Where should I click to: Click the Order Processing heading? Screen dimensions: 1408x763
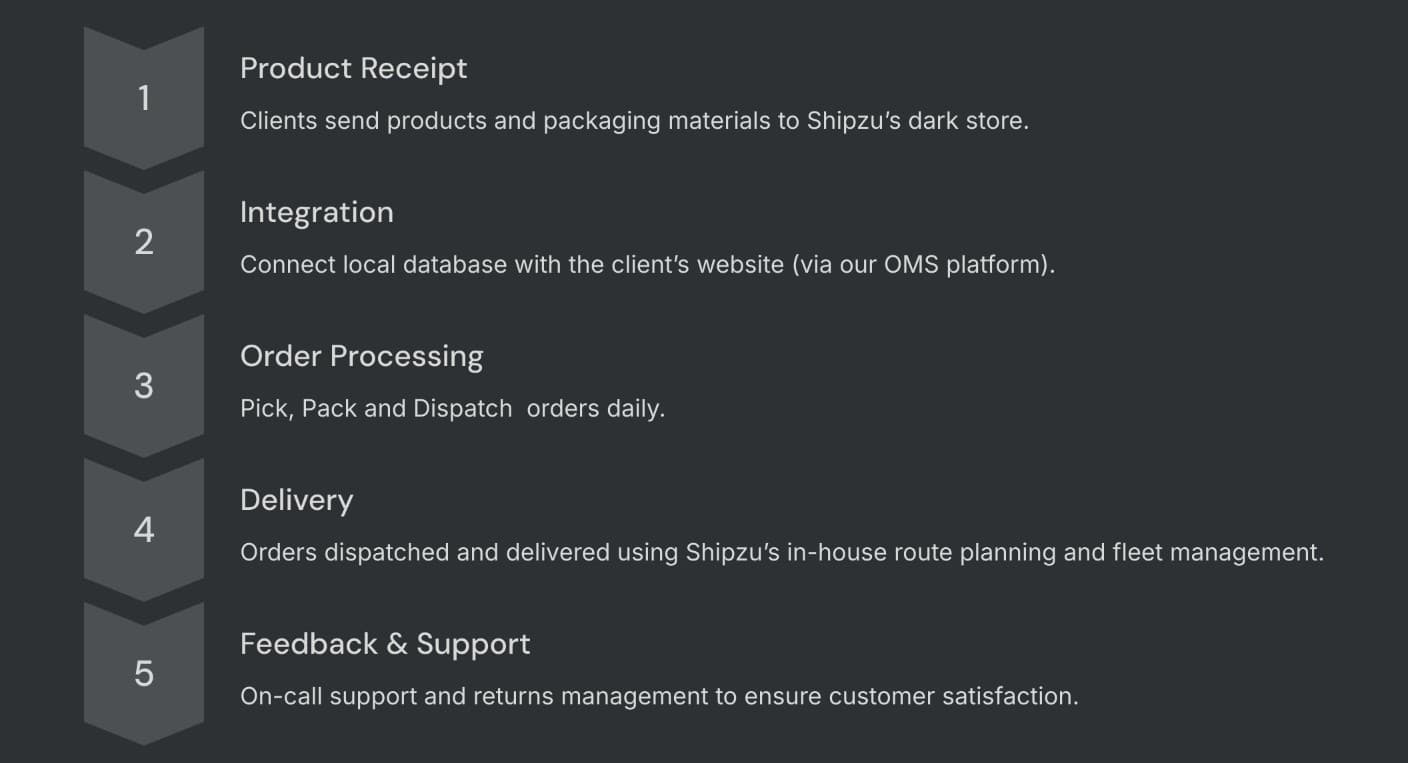coord(362,357)
